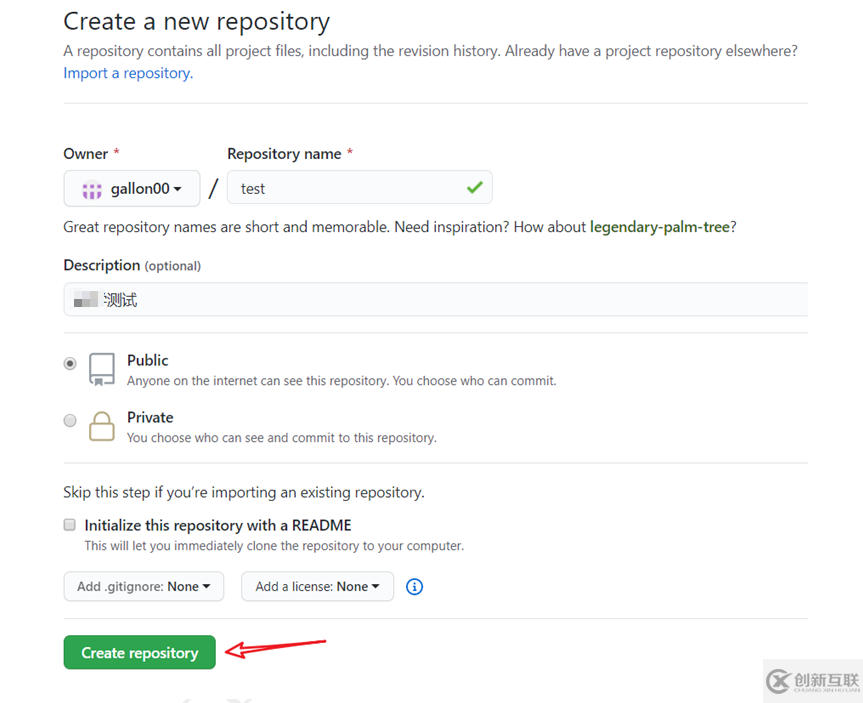Screen dimensions: 863x703
Task: Select the Public visibility radio button
Action: [70, 363]
